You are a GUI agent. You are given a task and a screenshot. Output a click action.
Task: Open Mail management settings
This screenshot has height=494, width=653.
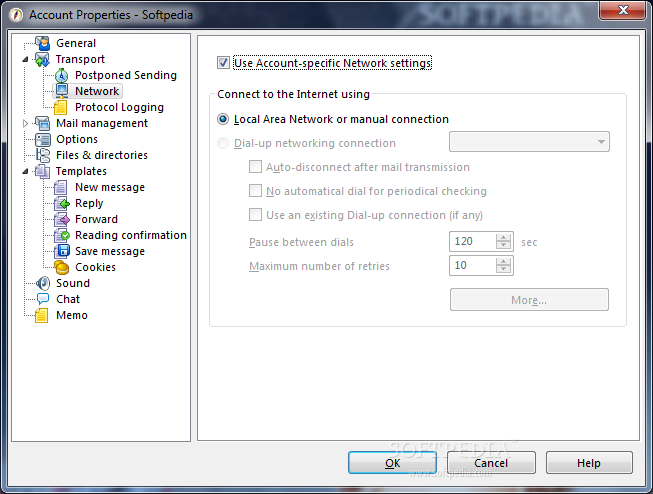point(102,123)
